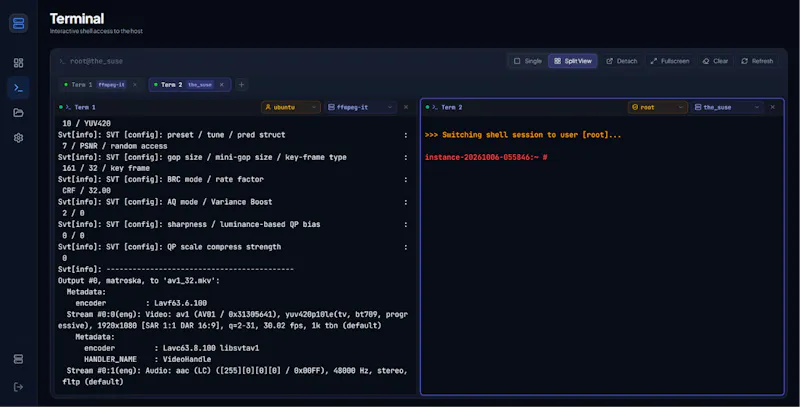Screen dimensions: 800x407
Task: Click the "161 / 32 / key frame" line
Action: (x=106, y=168)
